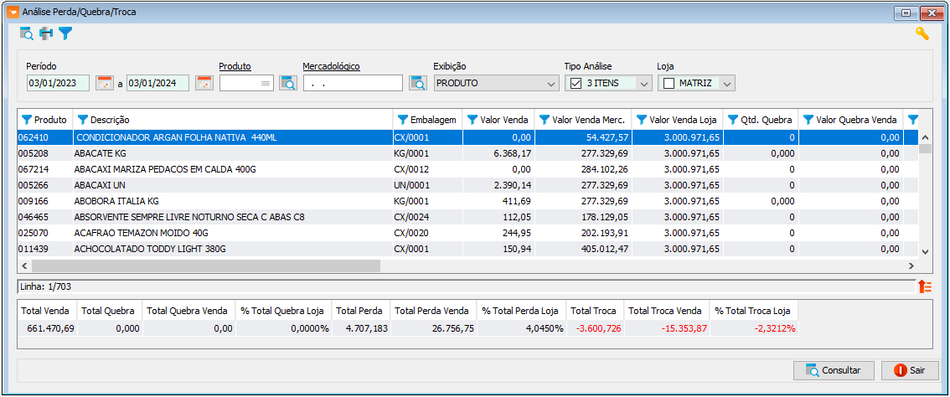Viewport: 950px width, 397px height.
Task: Click the printer icon in the toolbar
Action: (x=46, y=34)
